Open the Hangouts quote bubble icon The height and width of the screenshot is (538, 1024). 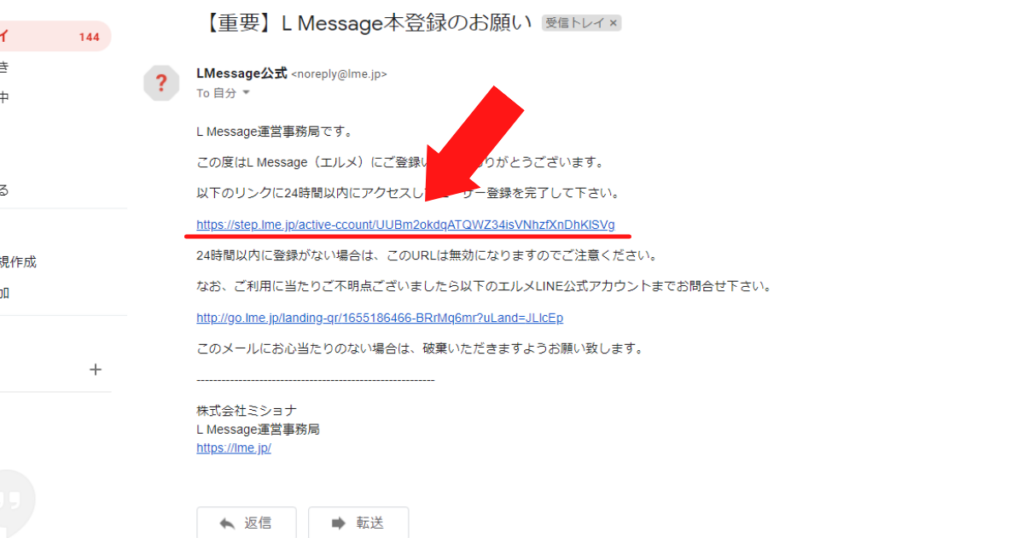12,501
